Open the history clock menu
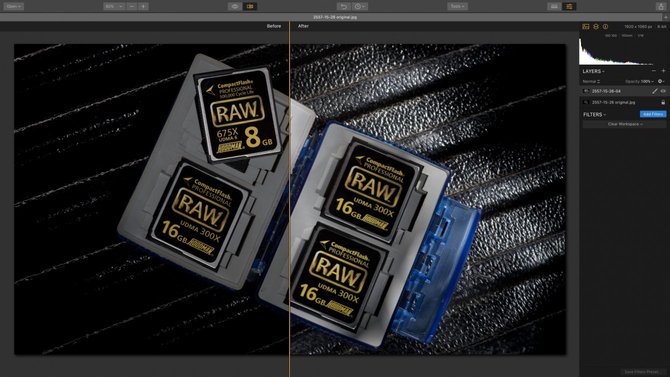The image size is (670, 377). [360, 6]
